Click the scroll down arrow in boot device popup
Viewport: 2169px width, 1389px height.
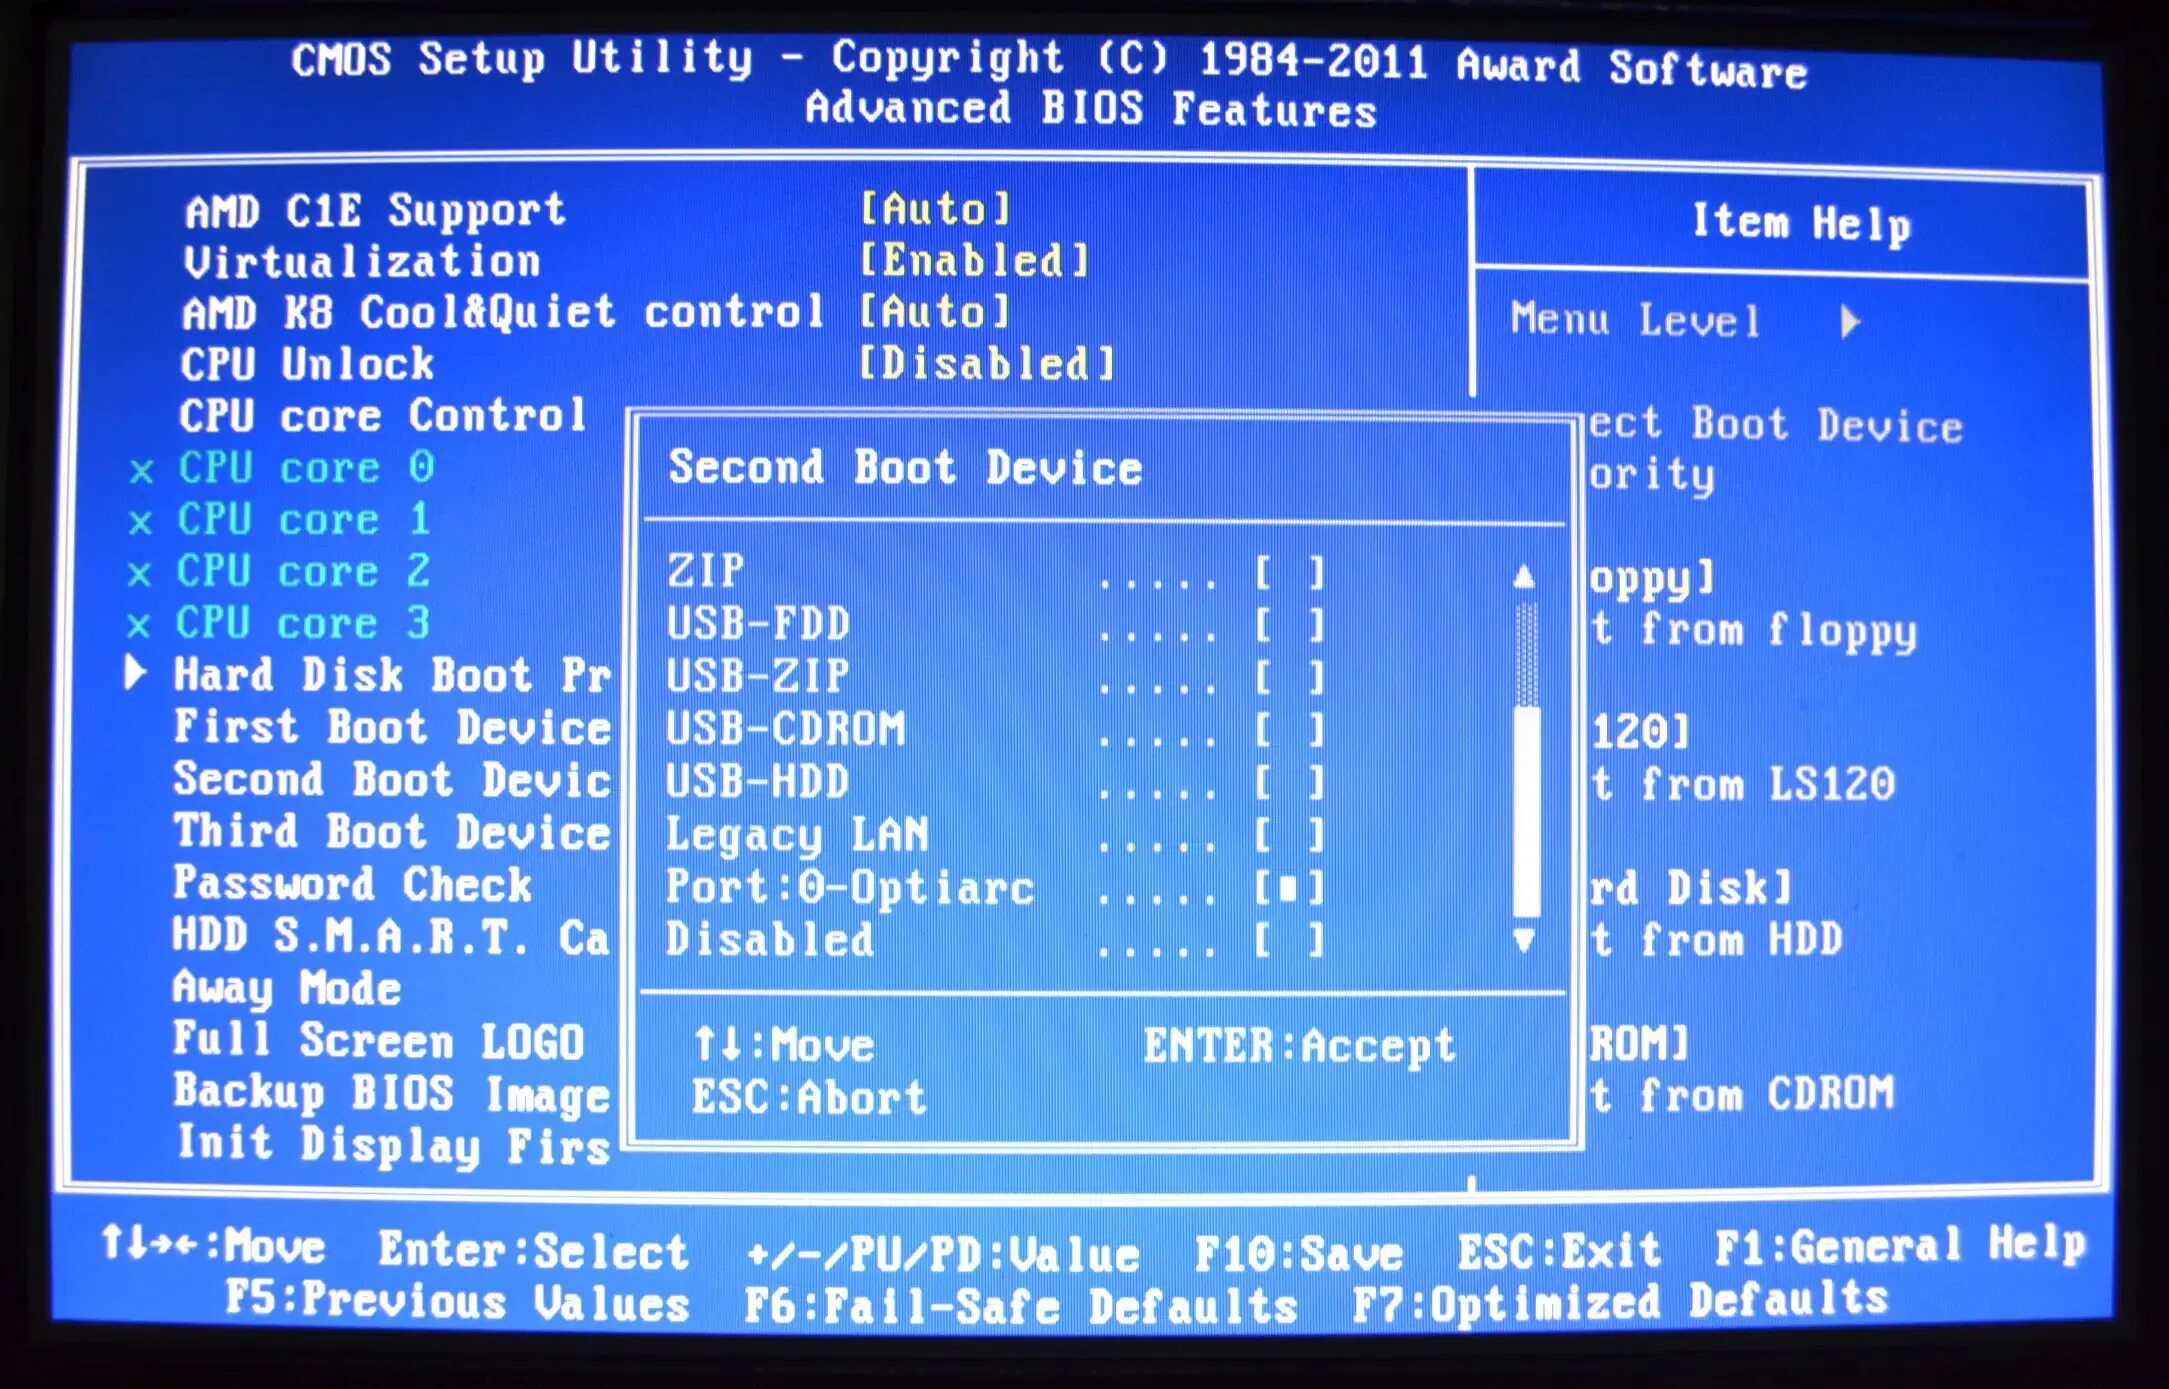coord(1523,940)
